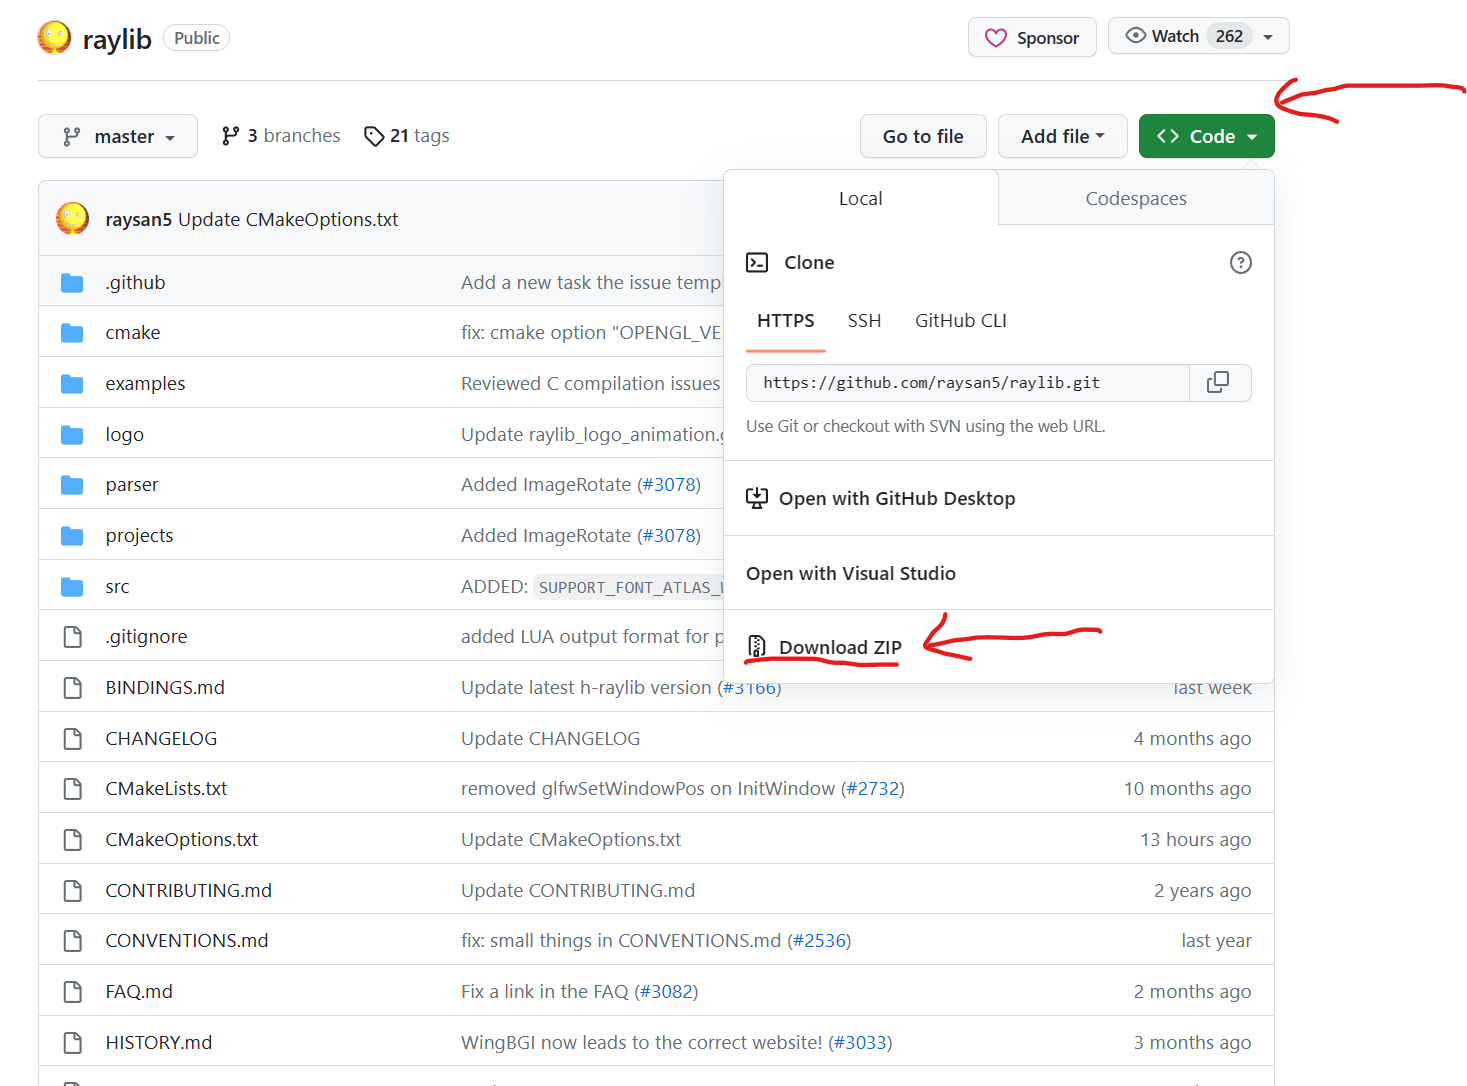Open the 21 tags link

pyautogui.click(x=407, y=136)
